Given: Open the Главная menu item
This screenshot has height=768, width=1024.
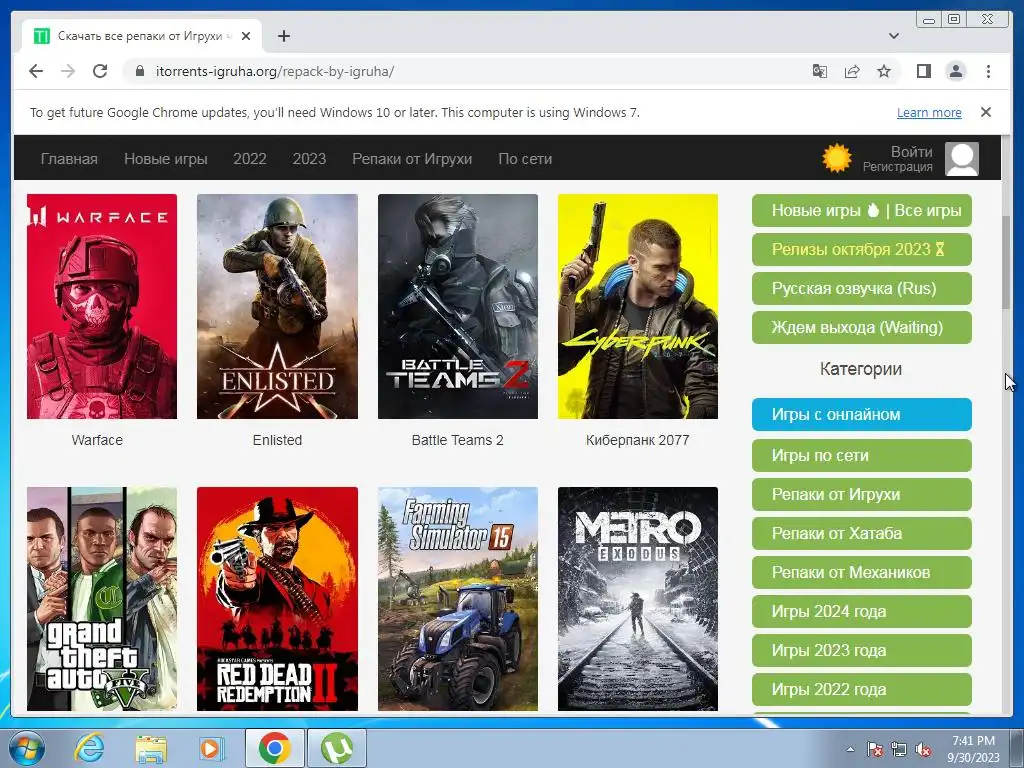Looking at the screenshot, I should tap(69, 159).
